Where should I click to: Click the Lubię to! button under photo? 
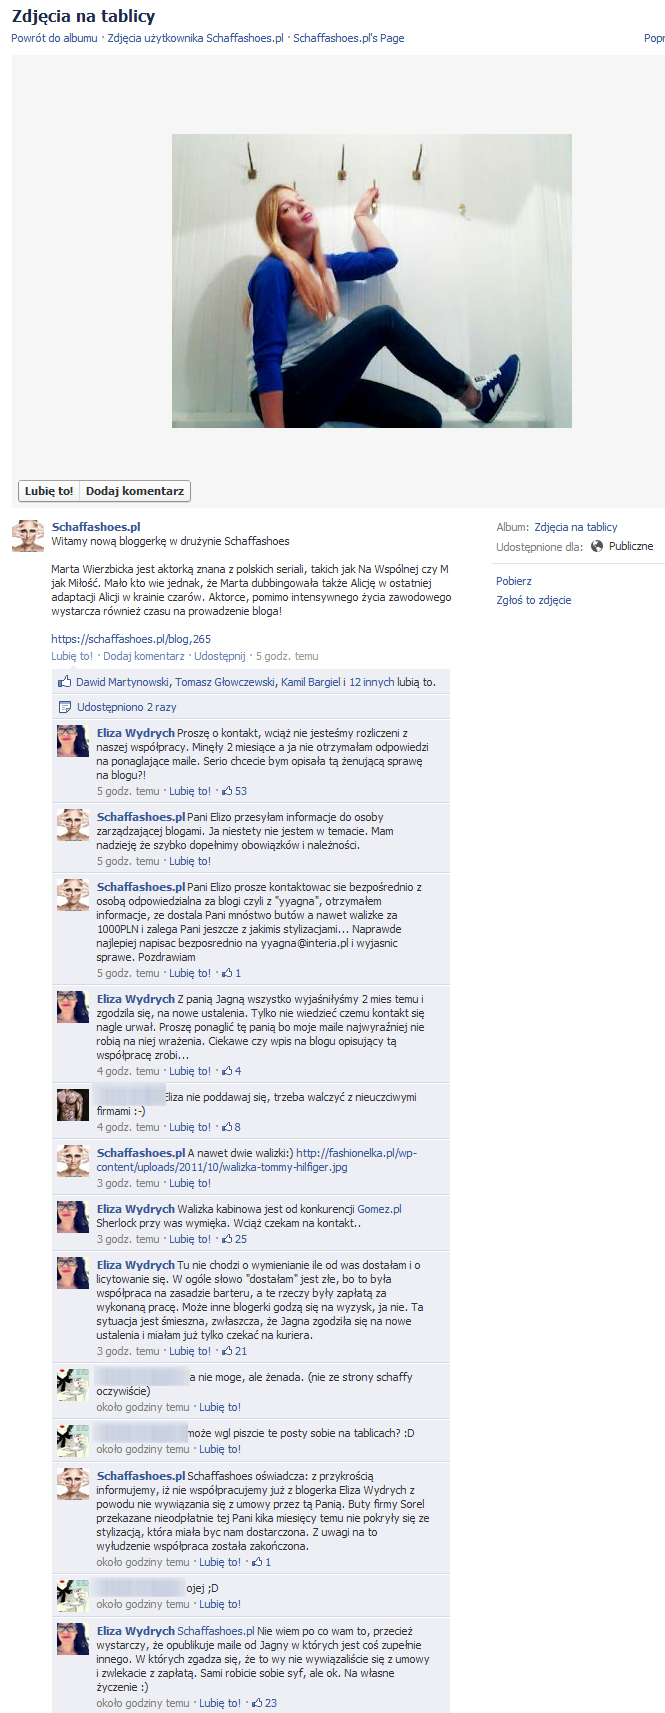(x=49, y=491)
